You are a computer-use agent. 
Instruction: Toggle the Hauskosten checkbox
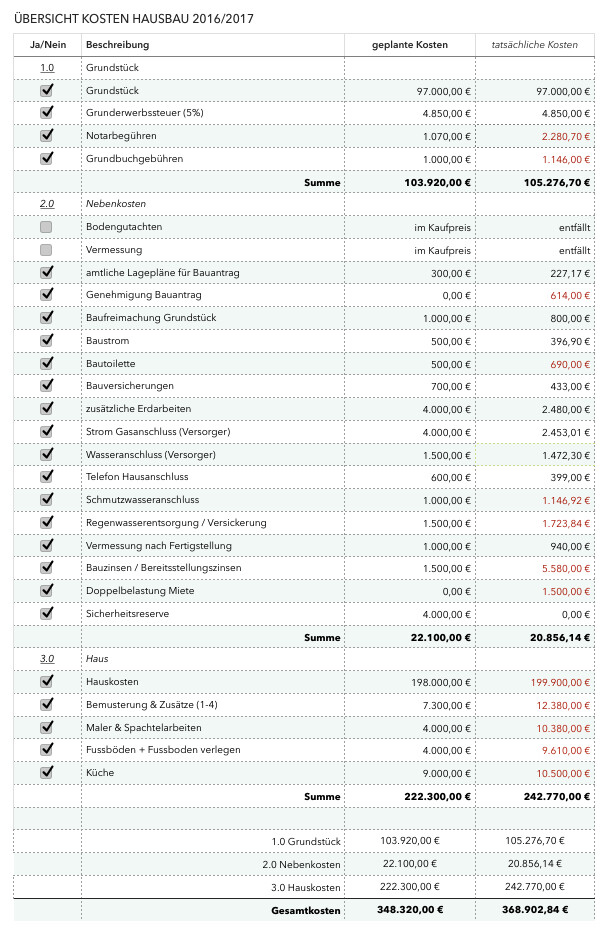click(x=46, y=681)
